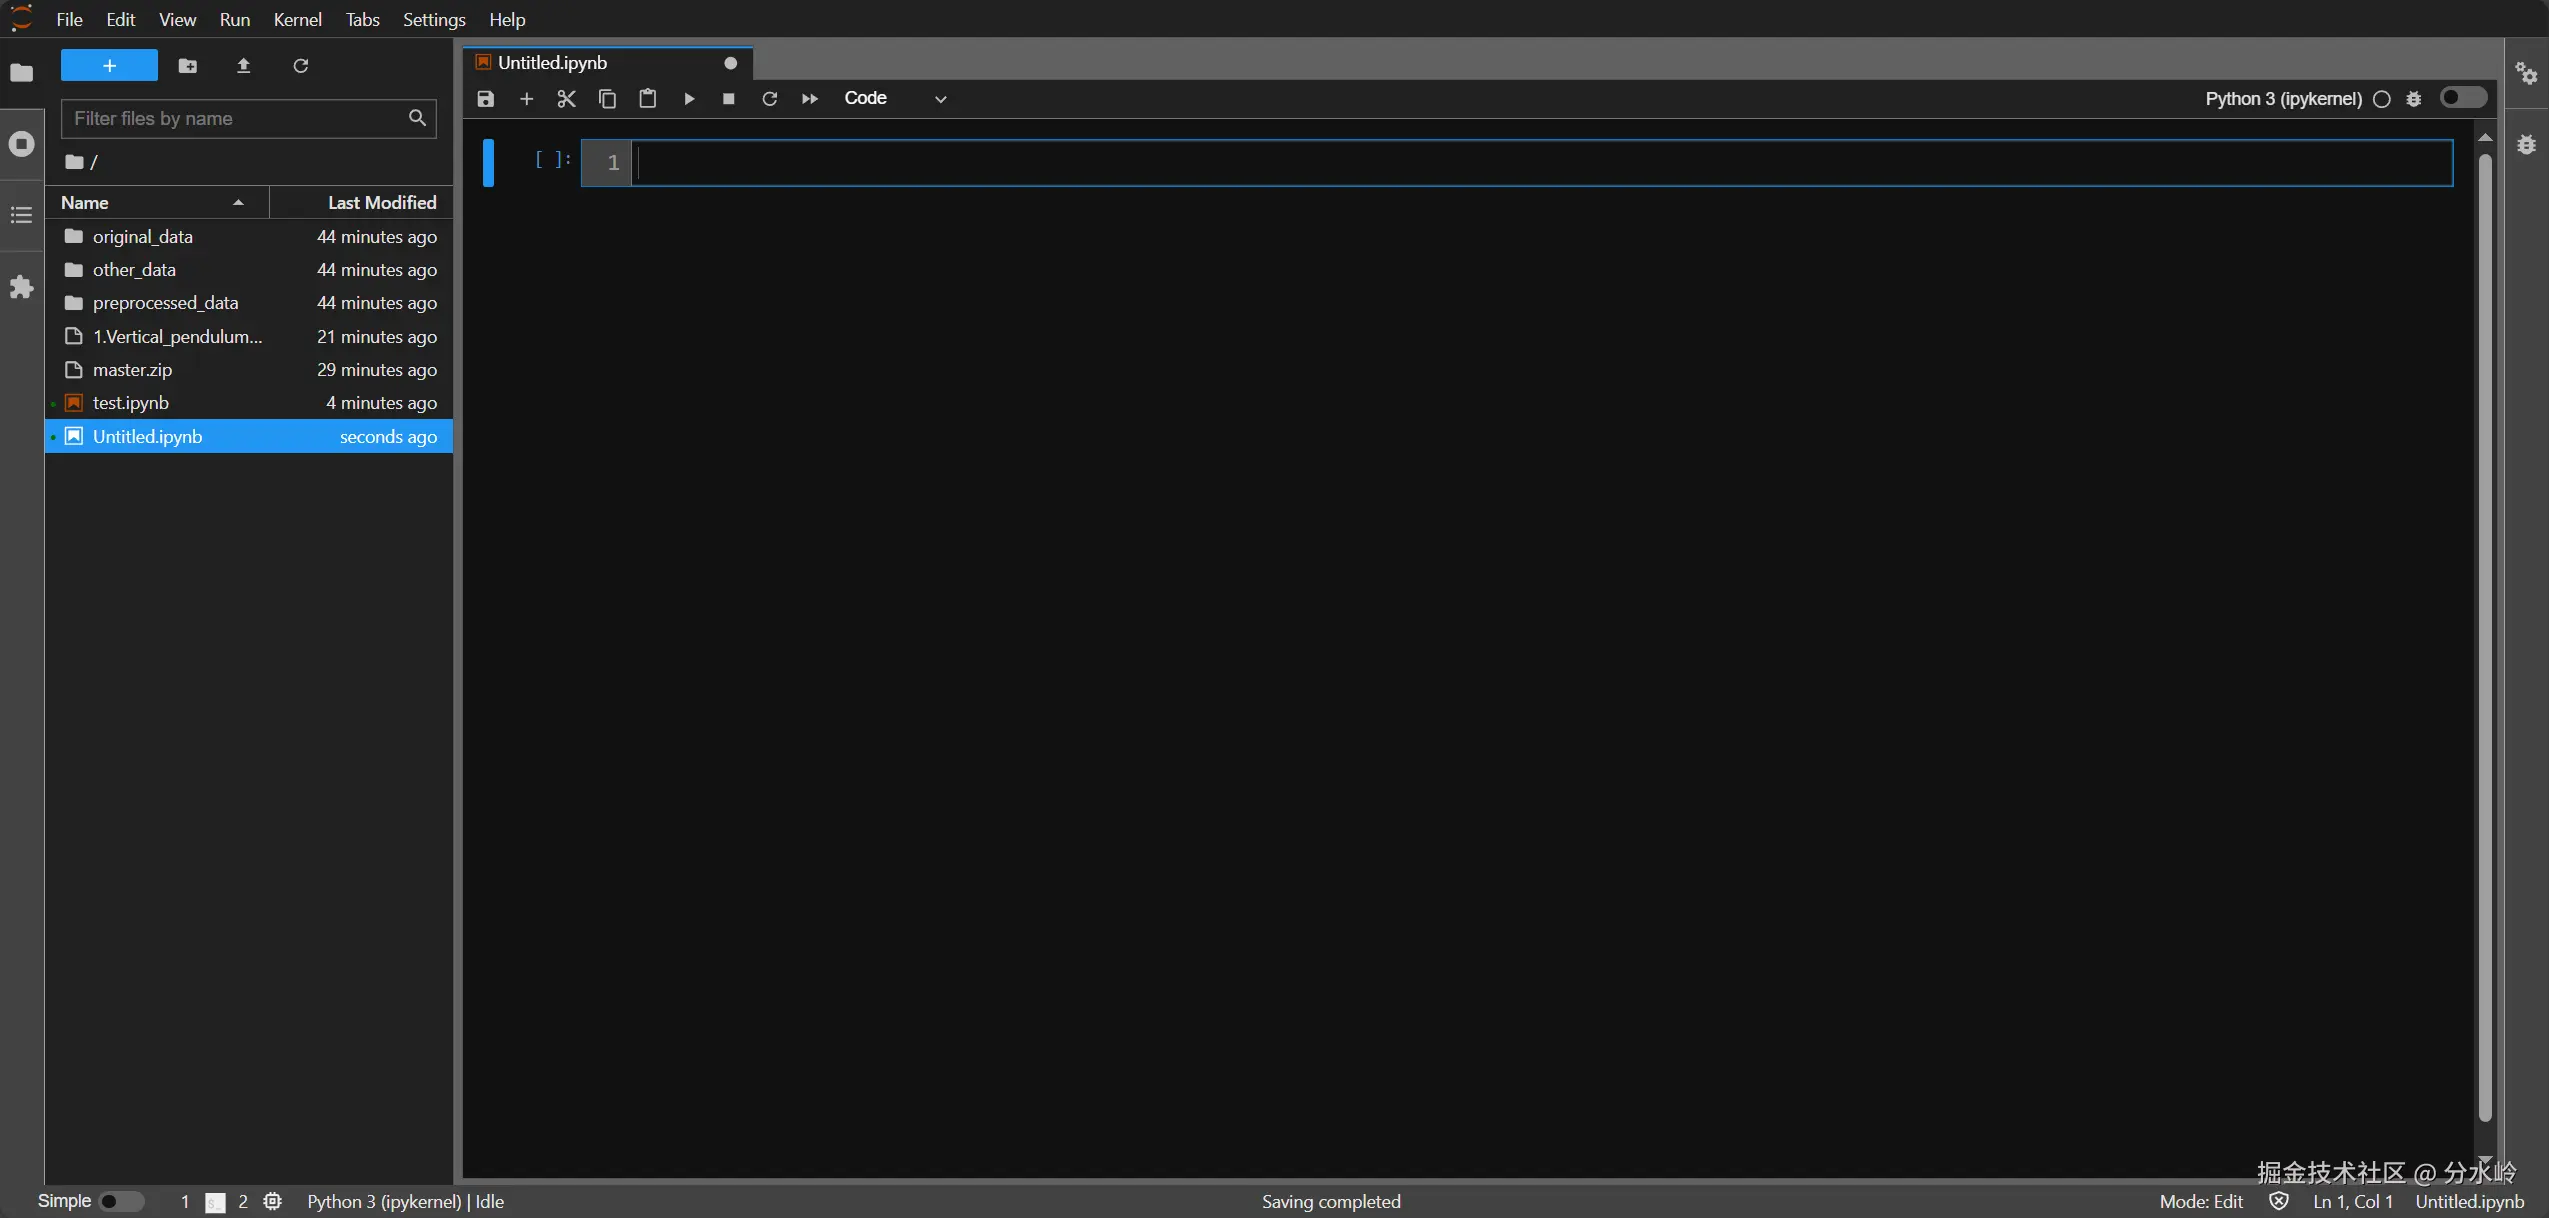Screen dimensions: 2549x1218
Task: Click the Python 3 (ipykernel) kernel name
Action: coord(2282,98)
